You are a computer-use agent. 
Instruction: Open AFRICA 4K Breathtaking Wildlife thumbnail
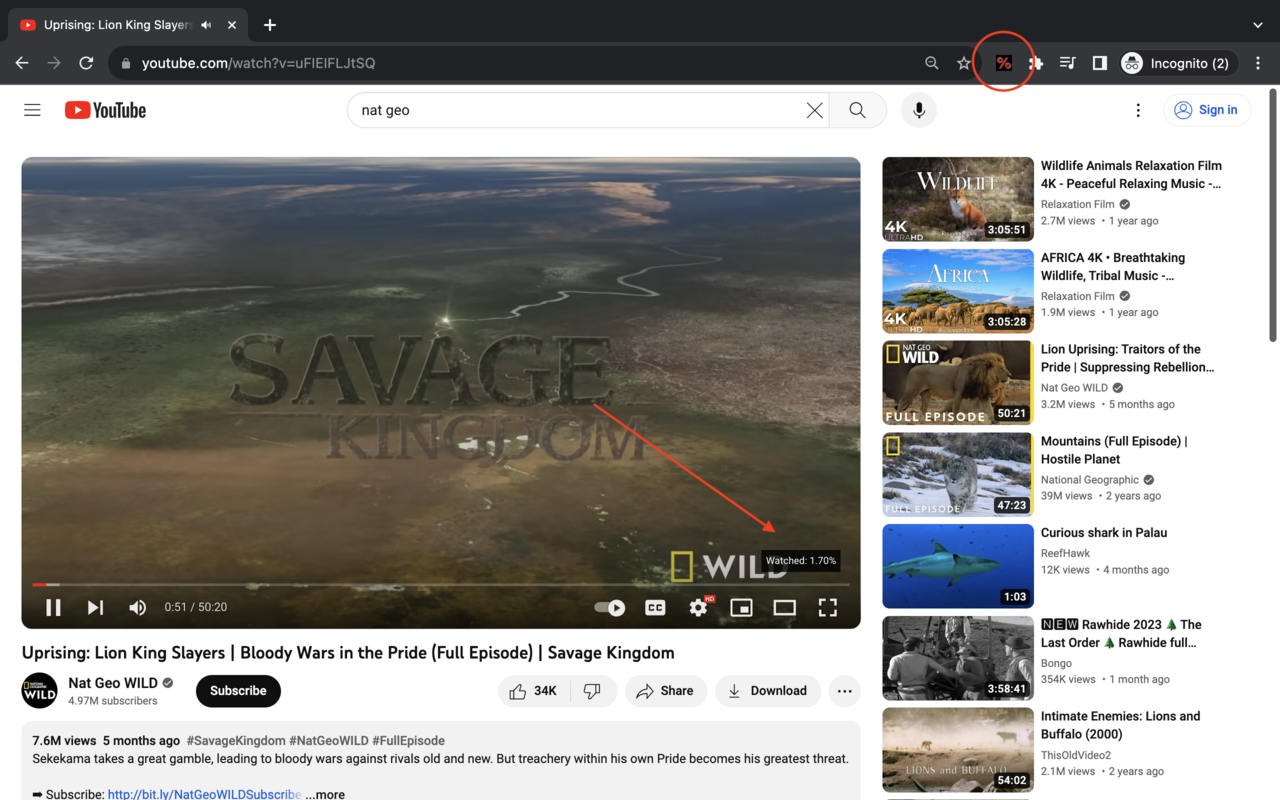point(958,291)
